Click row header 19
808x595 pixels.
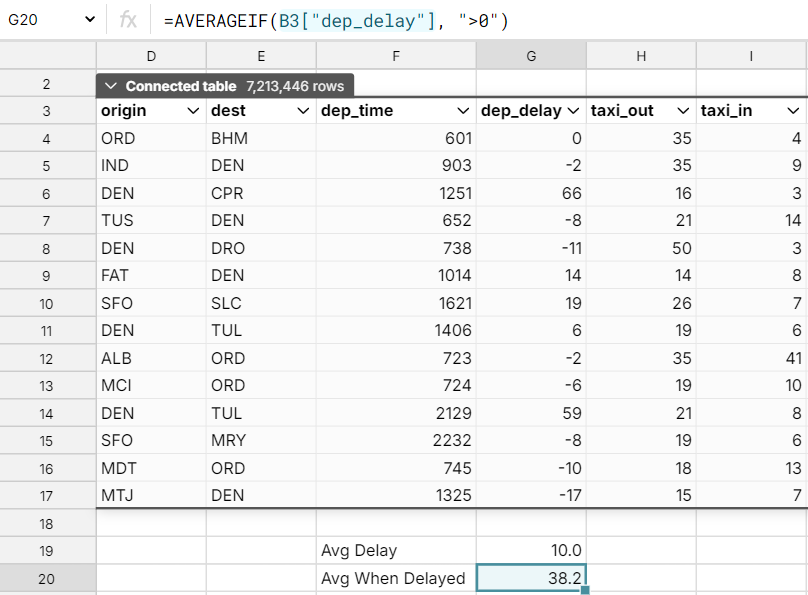(x=47, y=550)
